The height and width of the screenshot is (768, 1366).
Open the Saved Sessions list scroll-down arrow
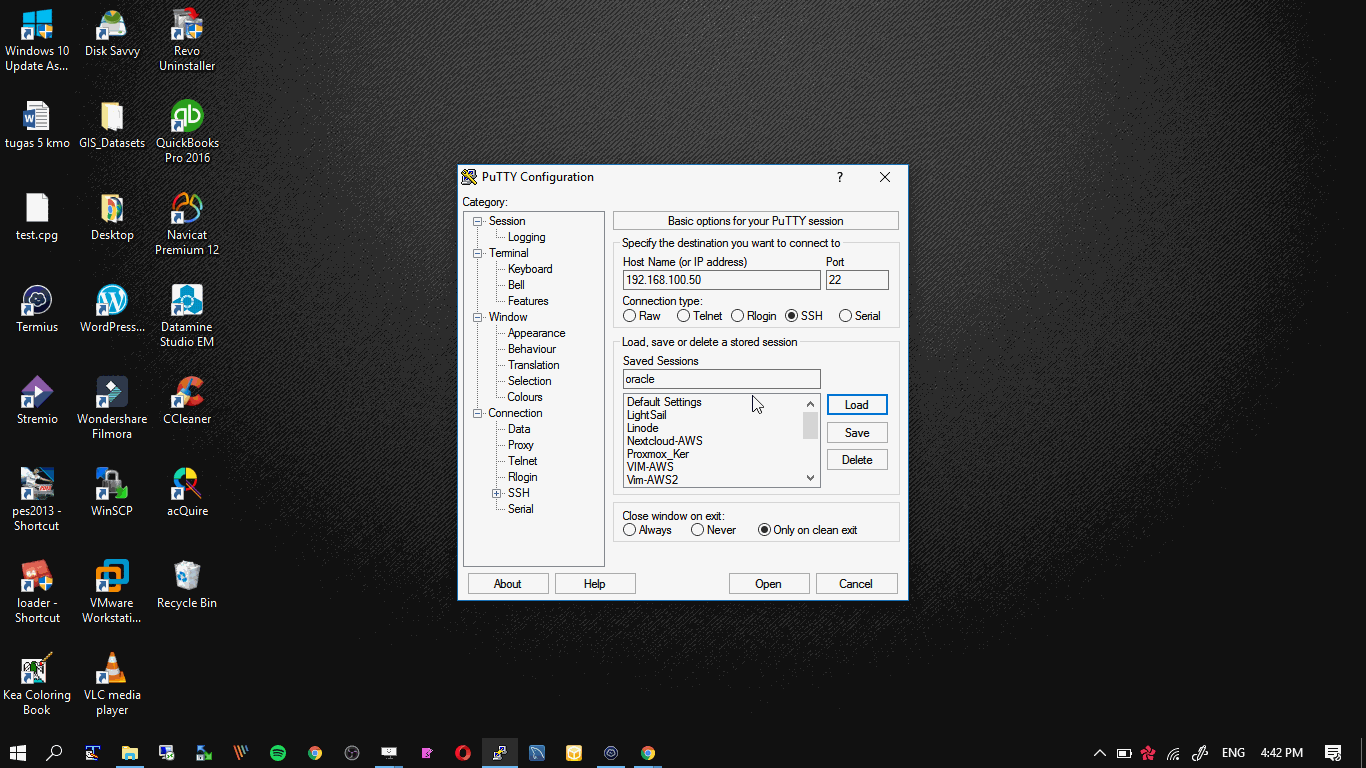coord(810,478)
